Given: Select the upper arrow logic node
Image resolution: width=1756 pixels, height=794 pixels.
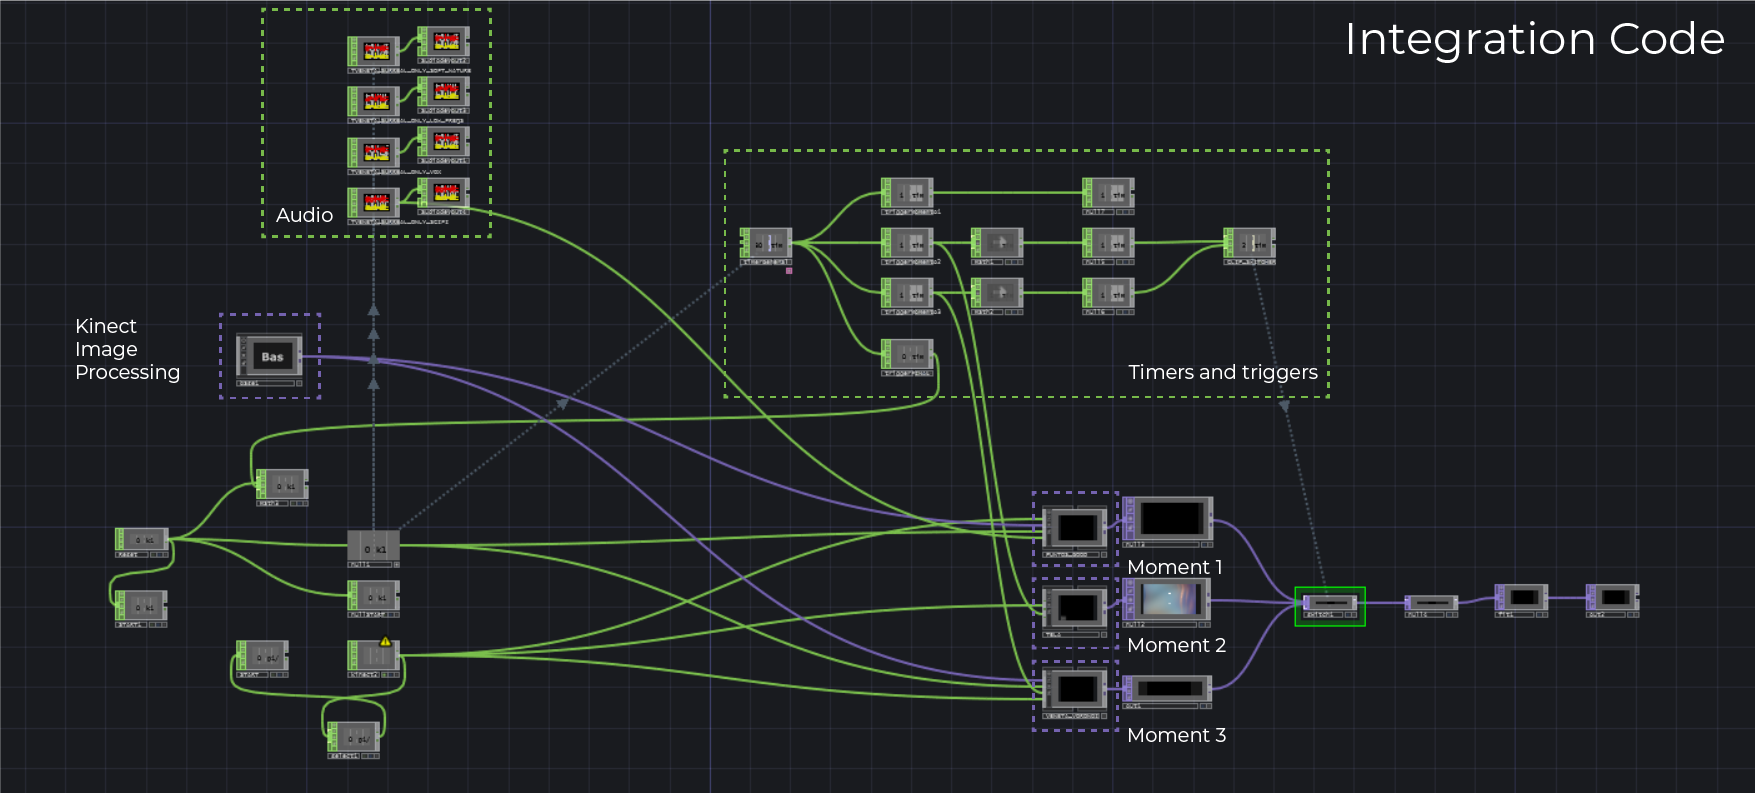Looking at the screenshot, I should 997,244.
